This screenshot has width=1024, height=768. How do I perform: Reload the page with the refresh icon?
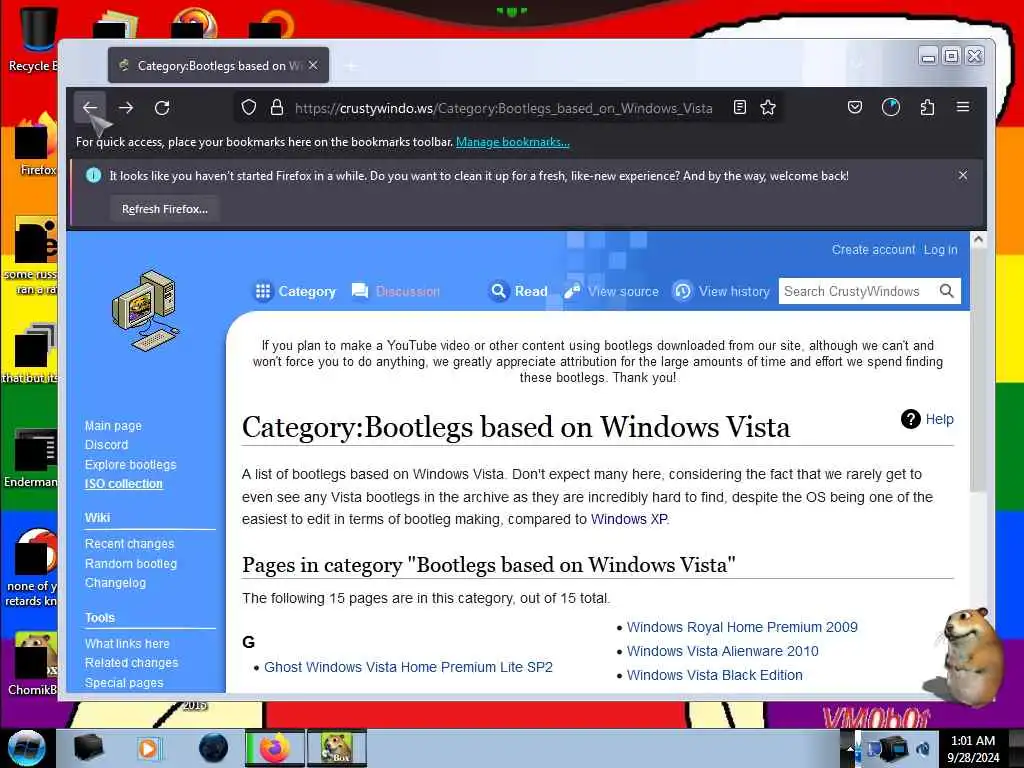[x=162, y=108]
